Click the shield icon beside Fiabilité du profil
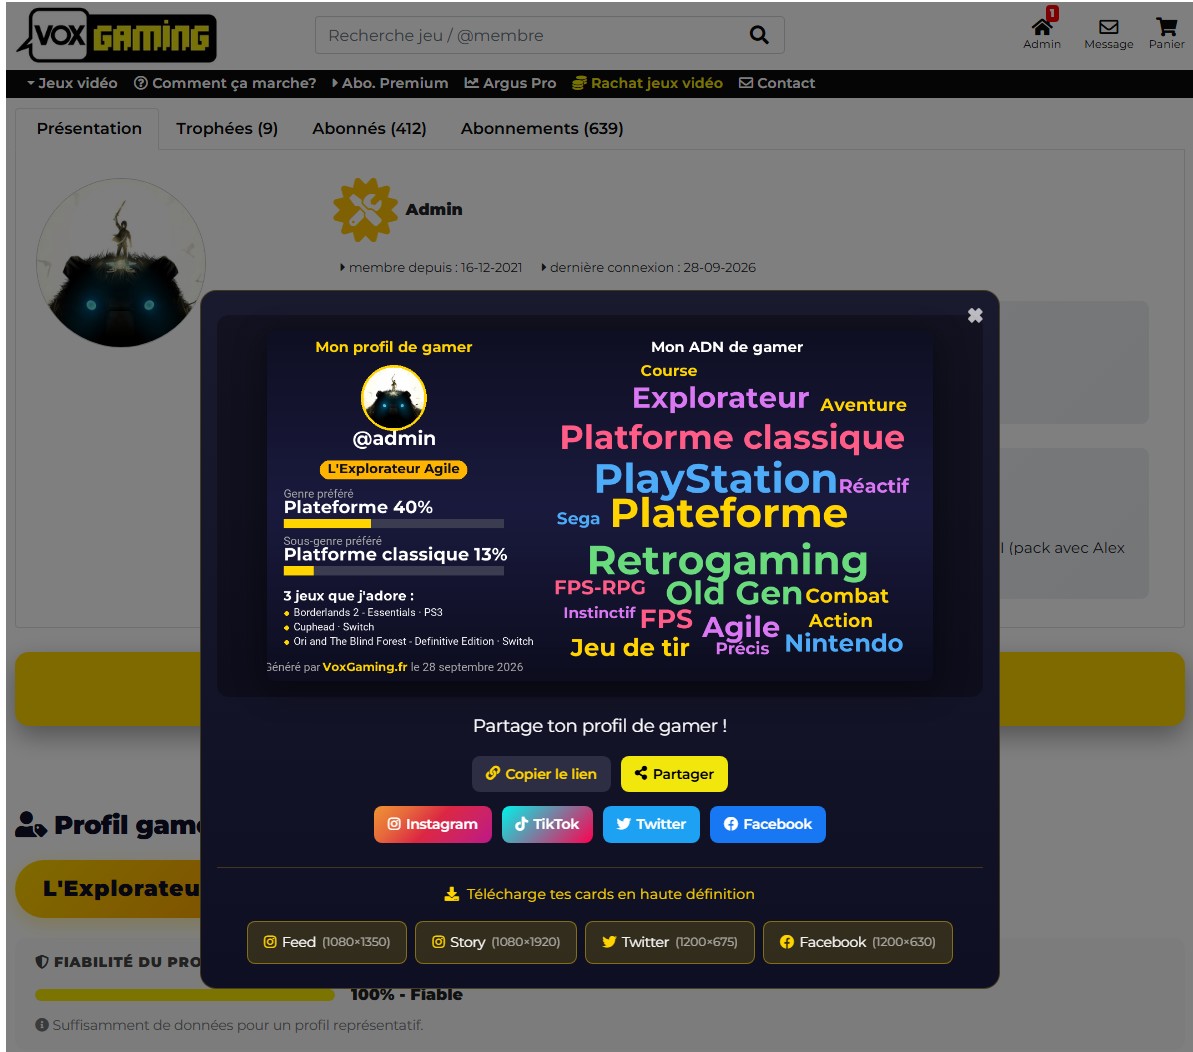1193x1052 pixels. (42, 962)
